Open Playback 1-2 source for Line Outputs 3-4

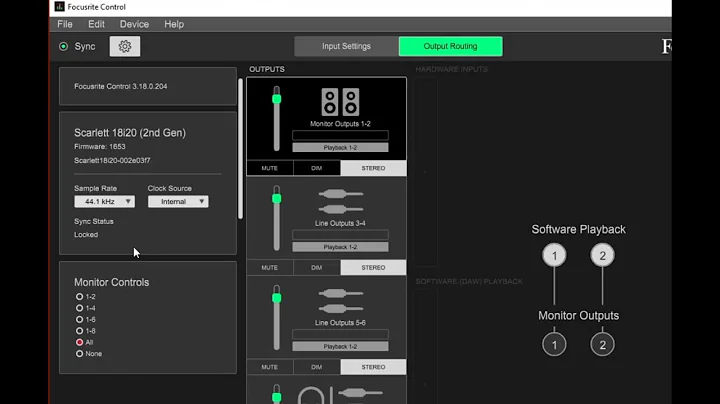[x=340, y=247]
